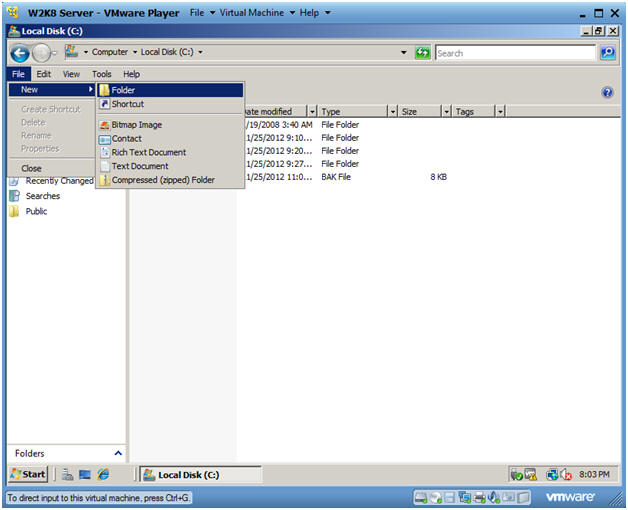
Task: Open Server Manager quick launch icon
Action: (x=68, y=475)
